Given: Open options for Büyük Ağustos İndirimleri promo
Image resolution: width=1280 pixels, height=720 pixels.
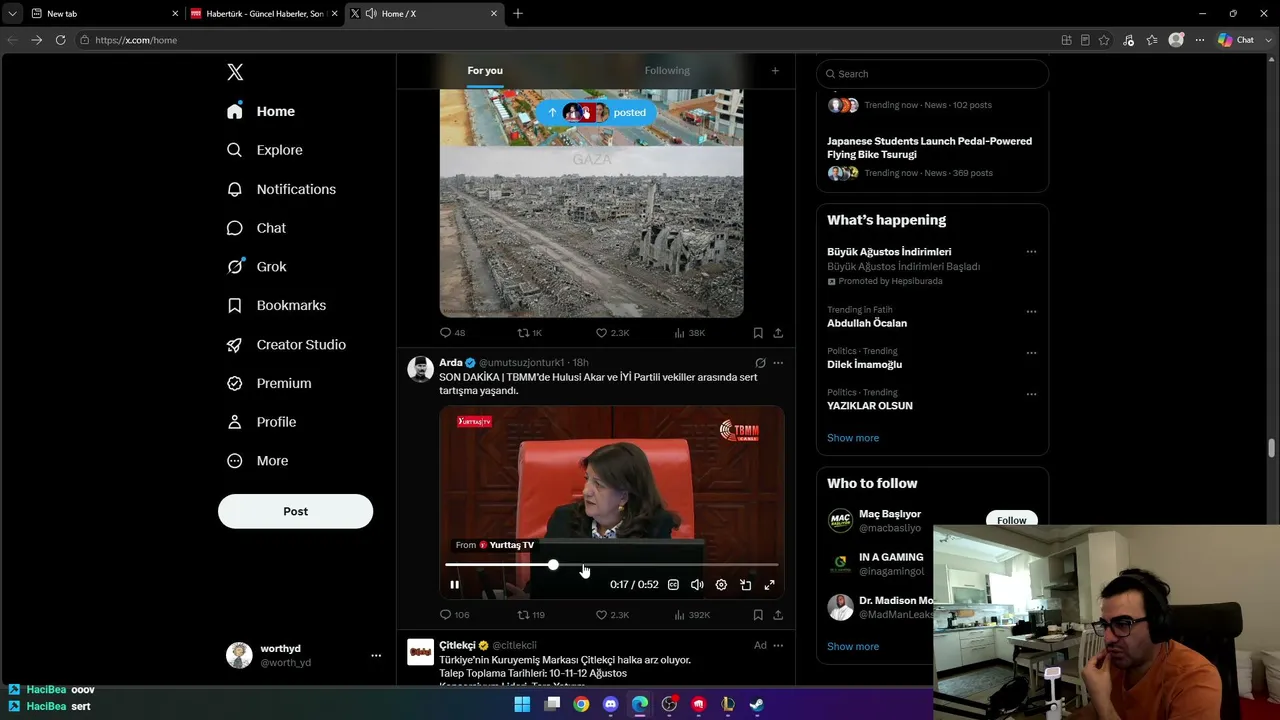Looking at the screenshot, I should pos(1031,252).
